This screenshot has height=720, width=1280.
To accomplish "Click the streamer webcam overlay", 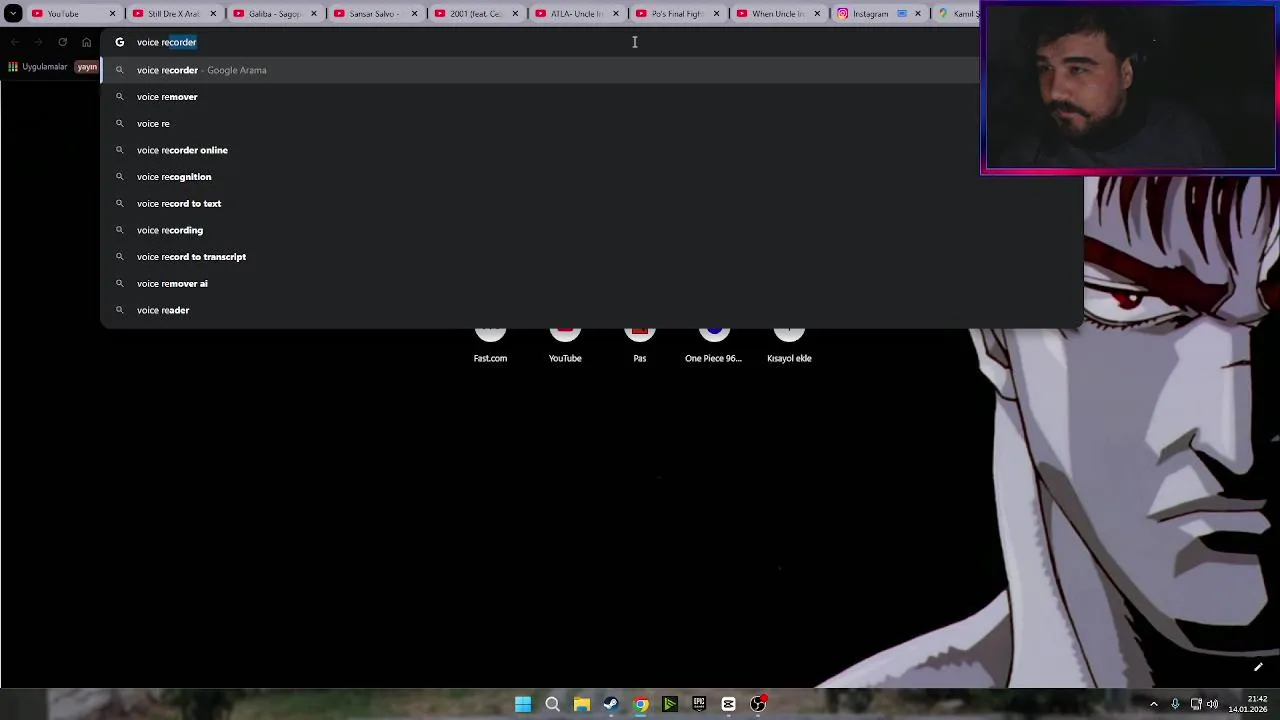I will (x=1130, y=88).
